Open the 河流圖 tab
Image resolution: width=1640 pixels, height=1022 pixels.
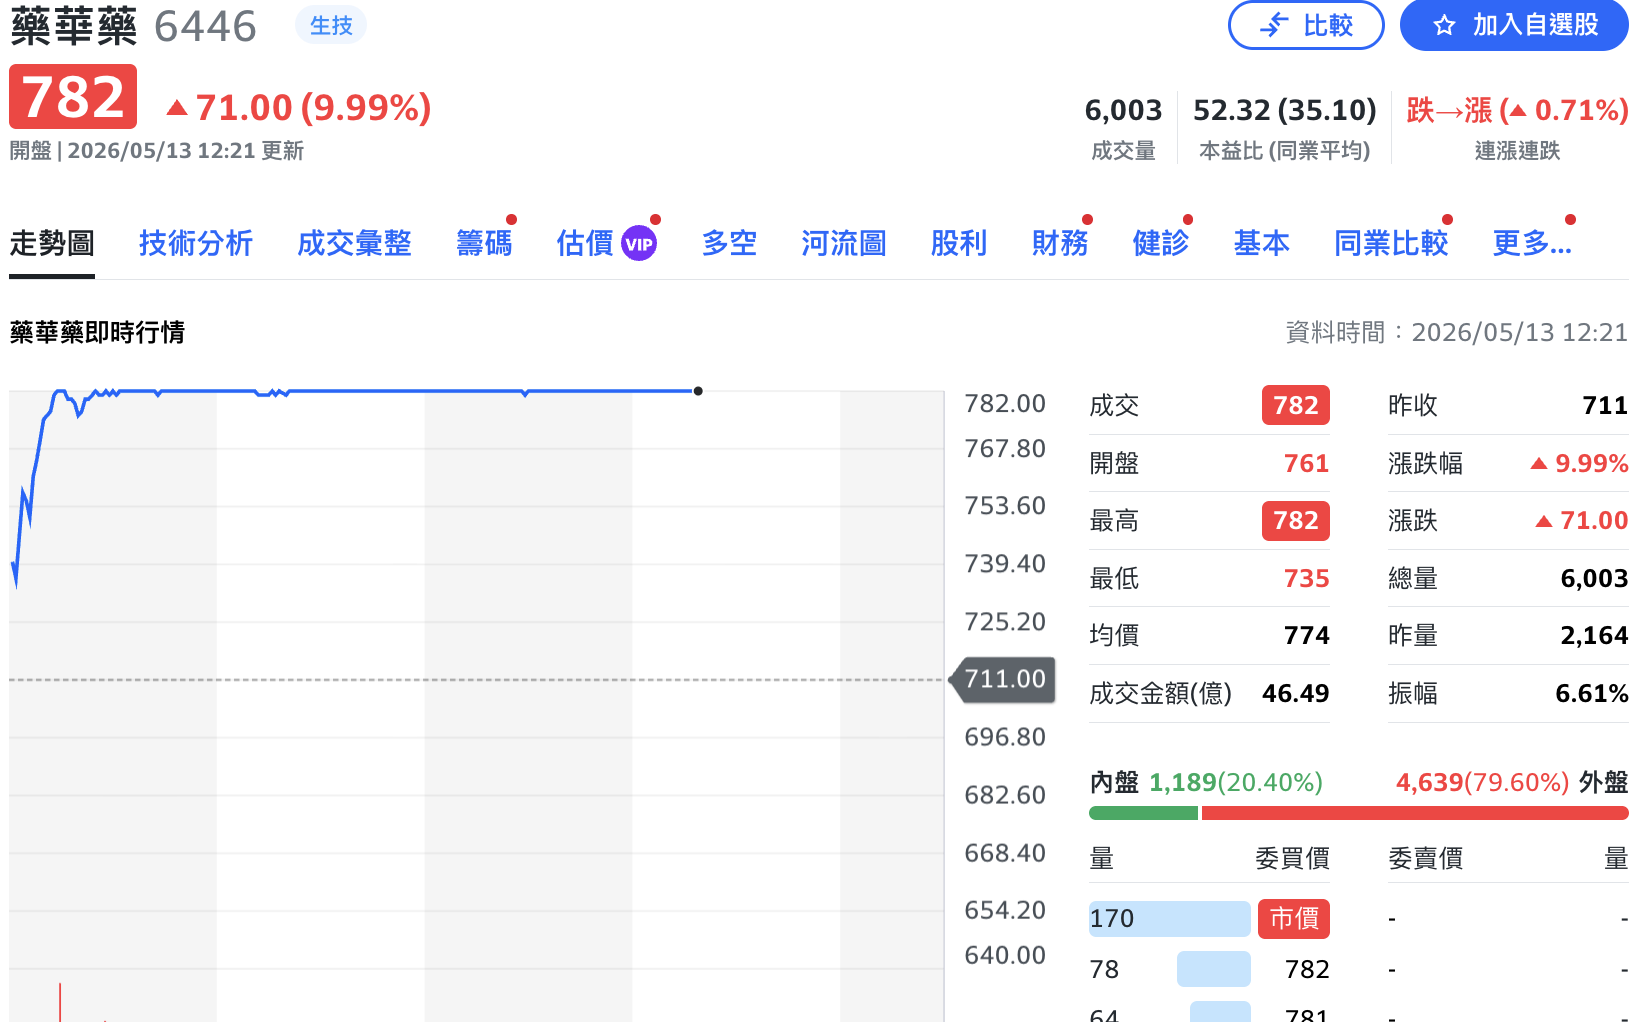(844, 243)
